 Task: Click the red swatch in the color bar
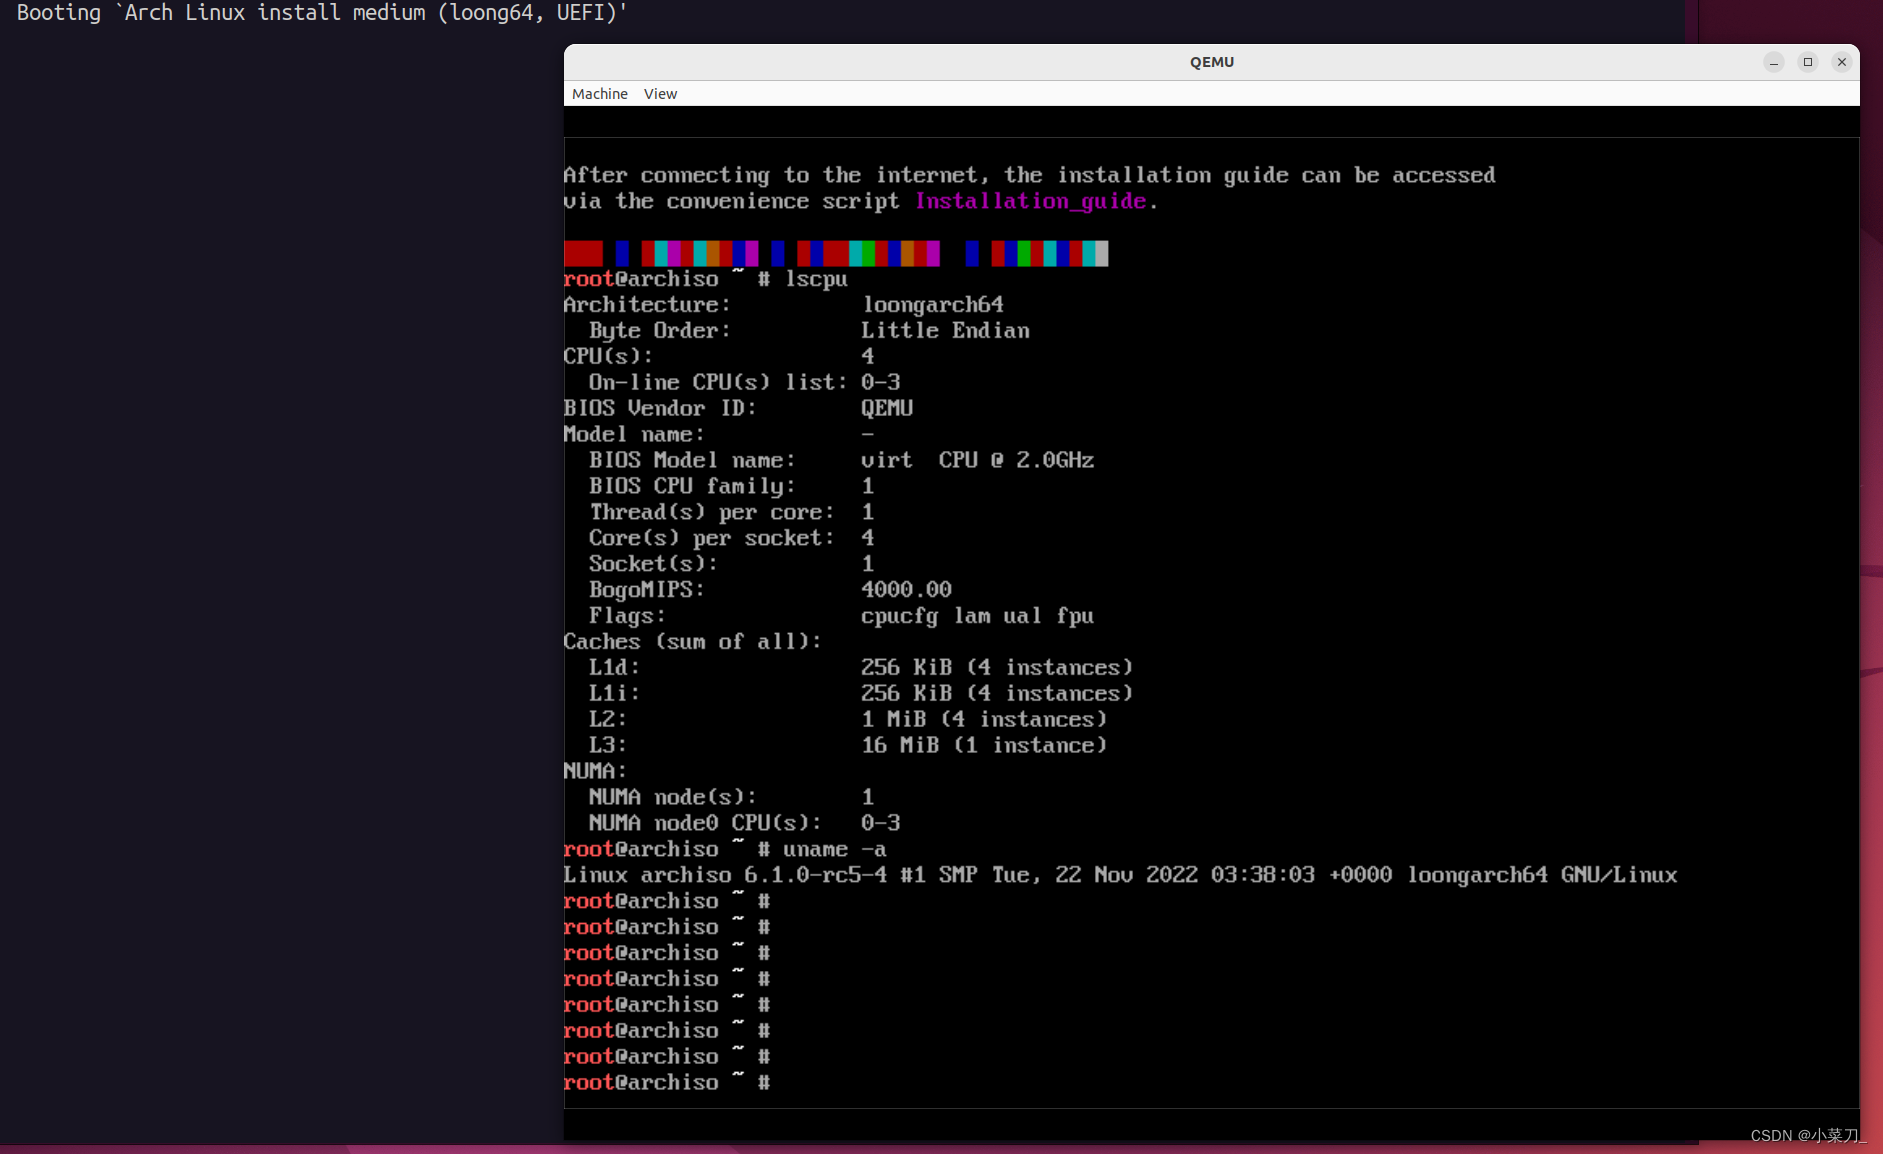coord(582,253)
